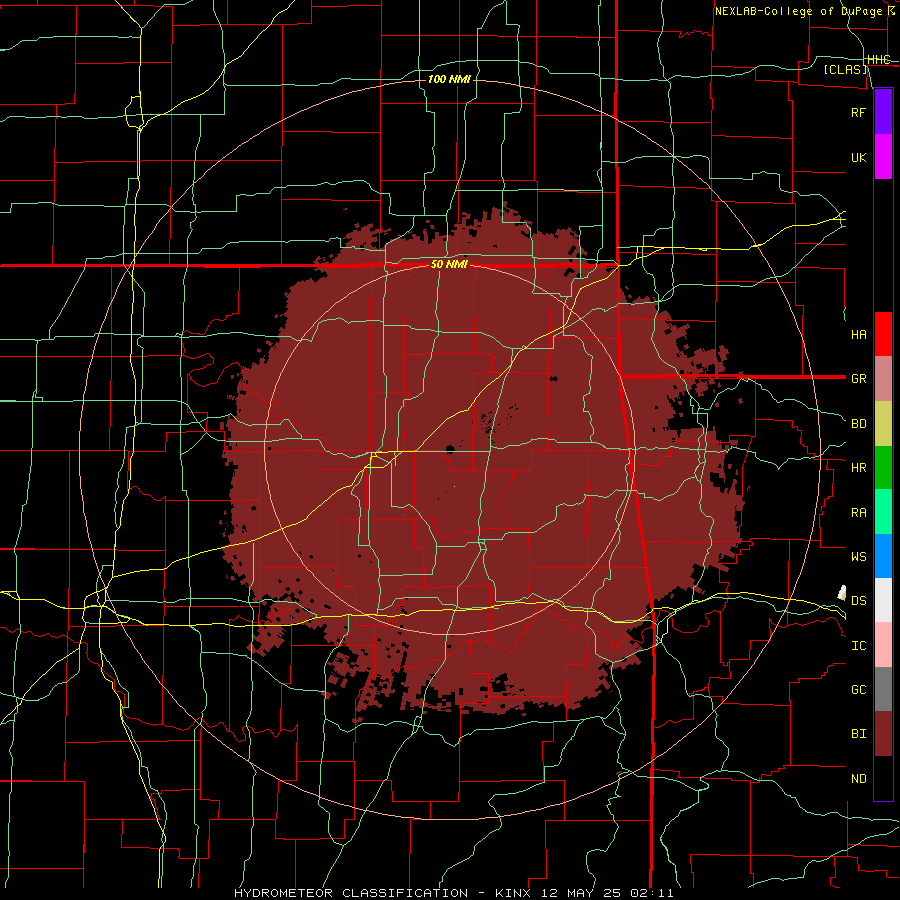900x900 pixels.
Task: Select the GR pink legend swatch
Action: pos(883,379)
